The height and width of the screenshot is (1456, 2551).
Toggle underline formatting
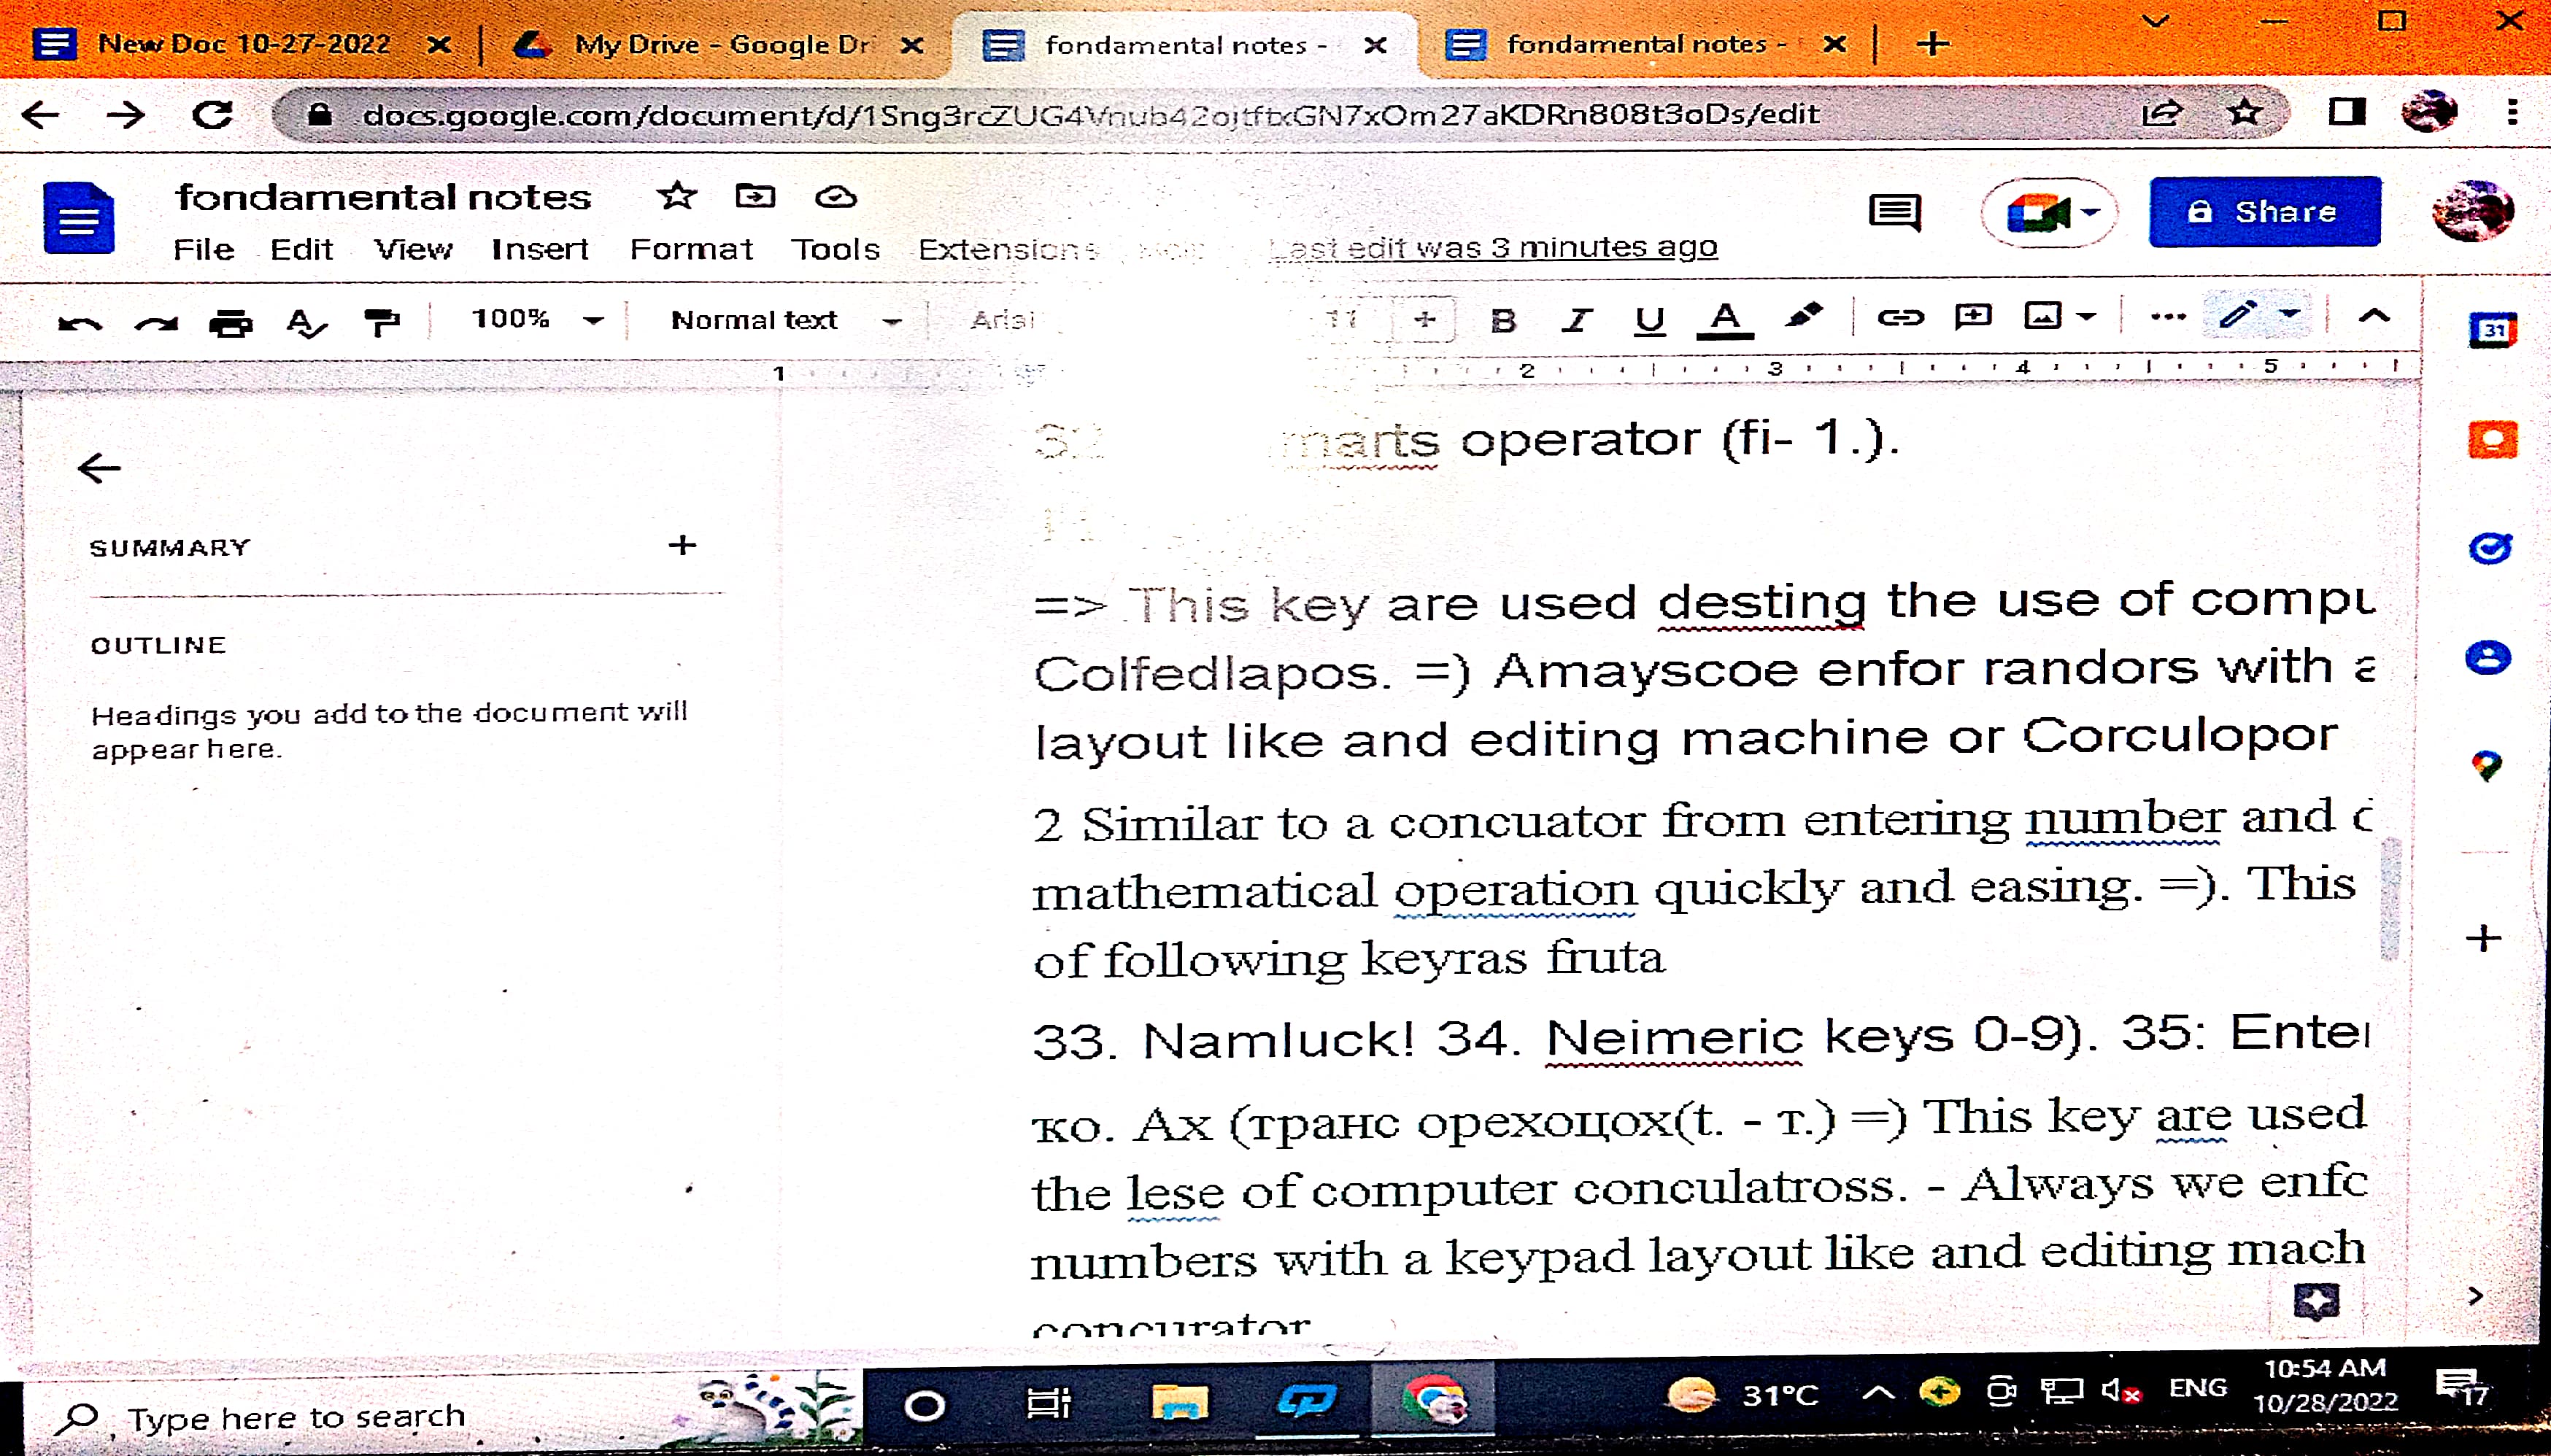pos(1649,320)
